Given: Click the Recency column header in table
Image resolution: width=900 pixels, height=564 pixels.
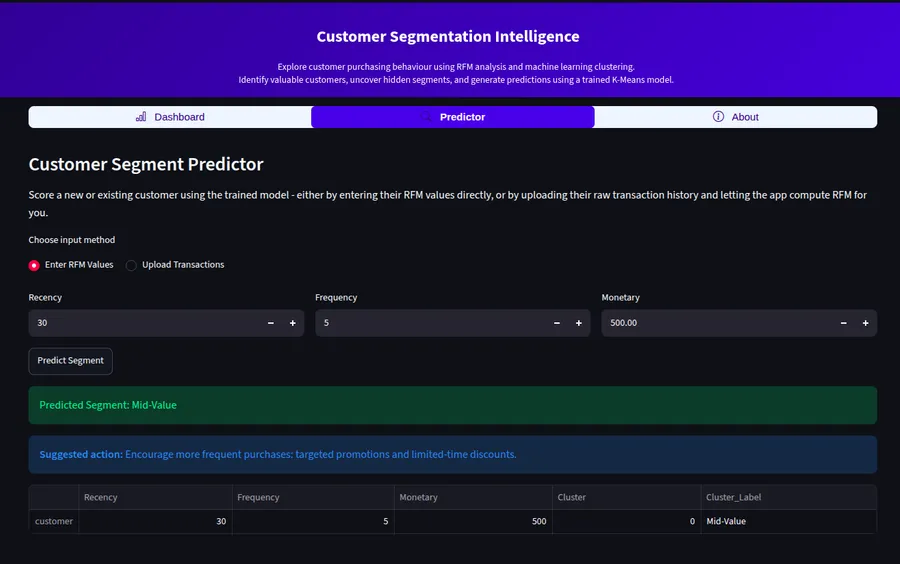Looking at the screenshot, I should click(155, 497).
